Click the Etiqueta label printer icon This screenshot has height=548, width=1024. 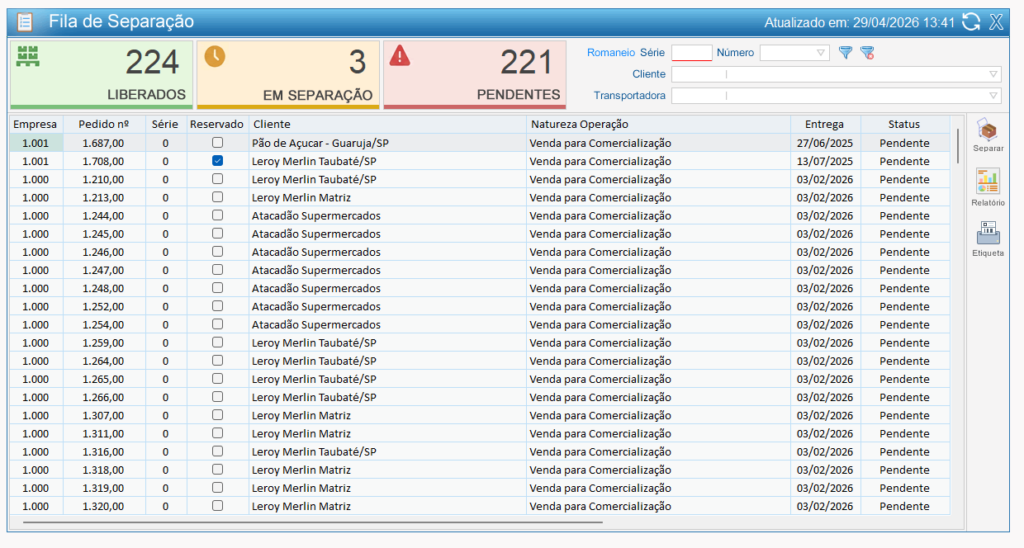click(987, 233)
